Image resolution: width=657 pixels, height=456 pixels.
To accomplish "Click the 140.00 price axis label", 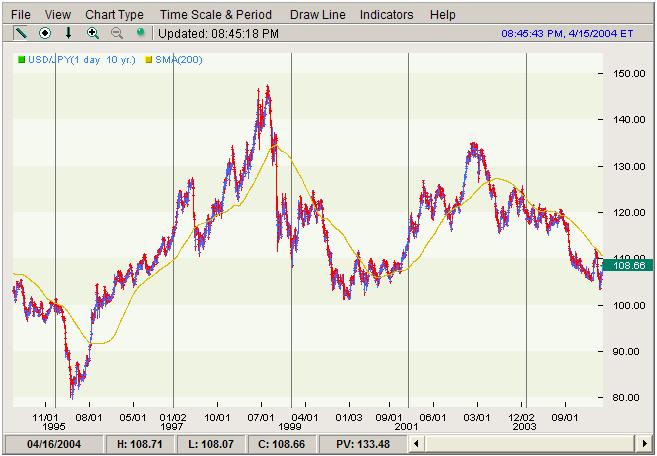I will [x=629, y=120].
